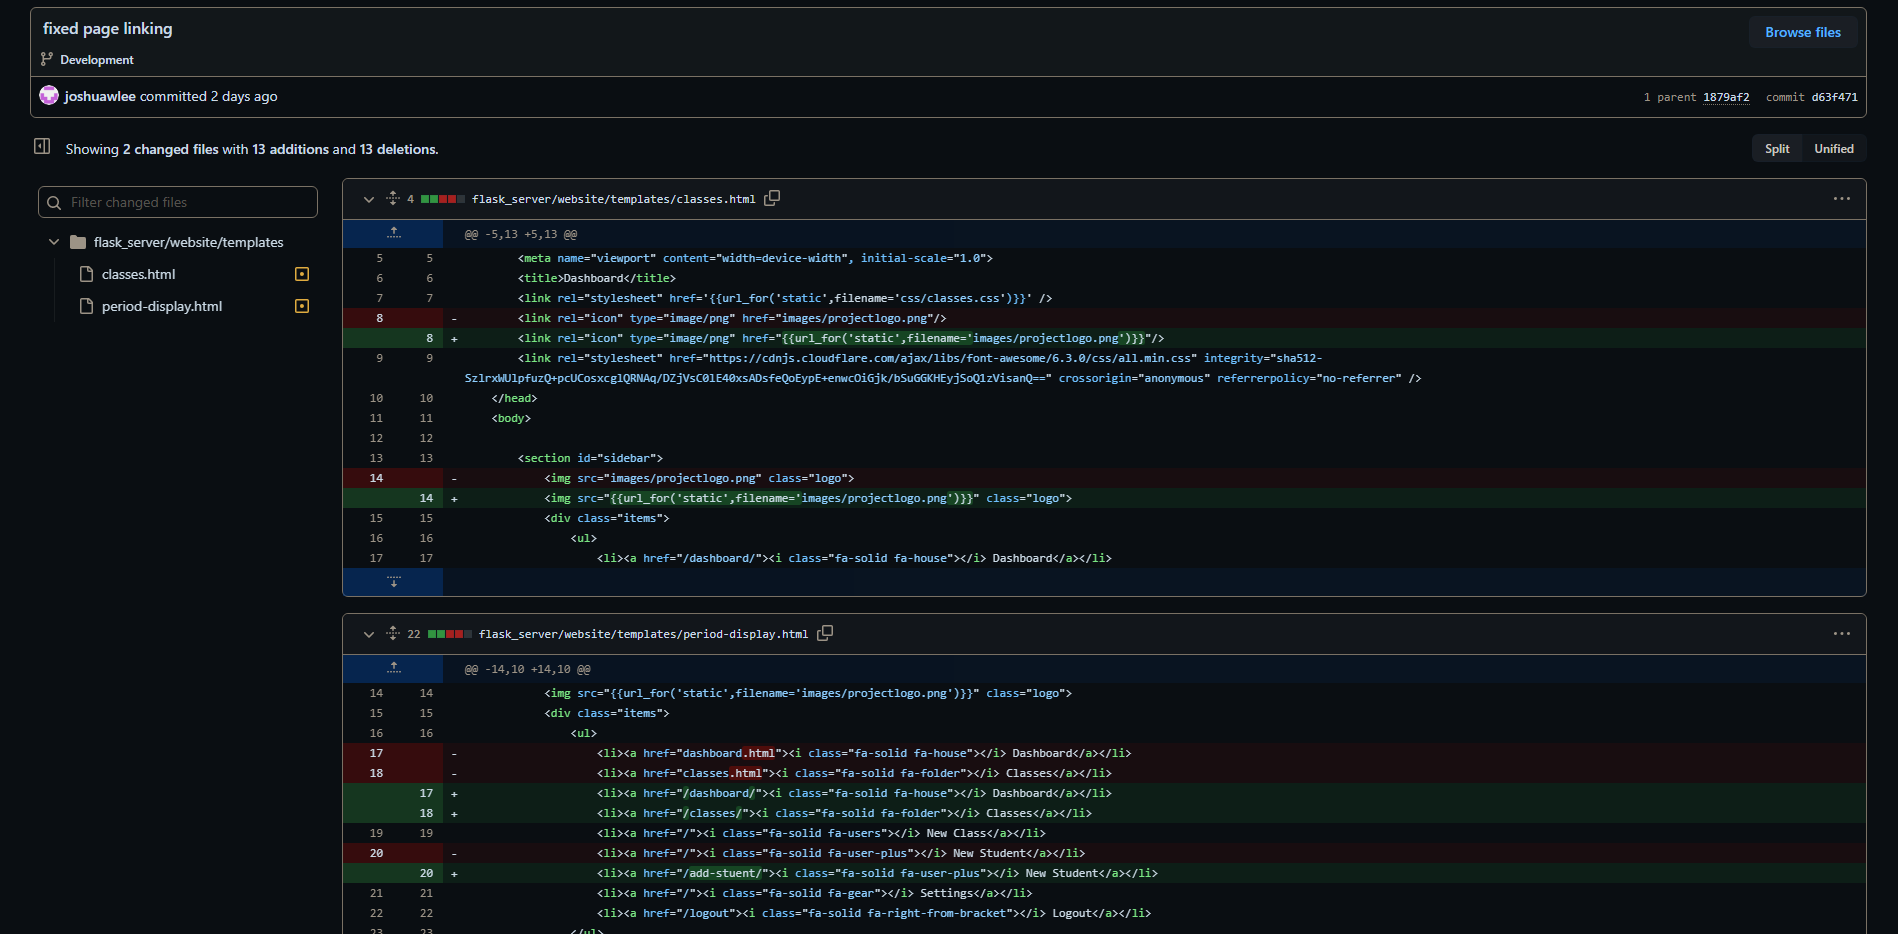Open options menu for period-display.html diff
This screenshot has height=934, width=1898.
pos(1841,634)
